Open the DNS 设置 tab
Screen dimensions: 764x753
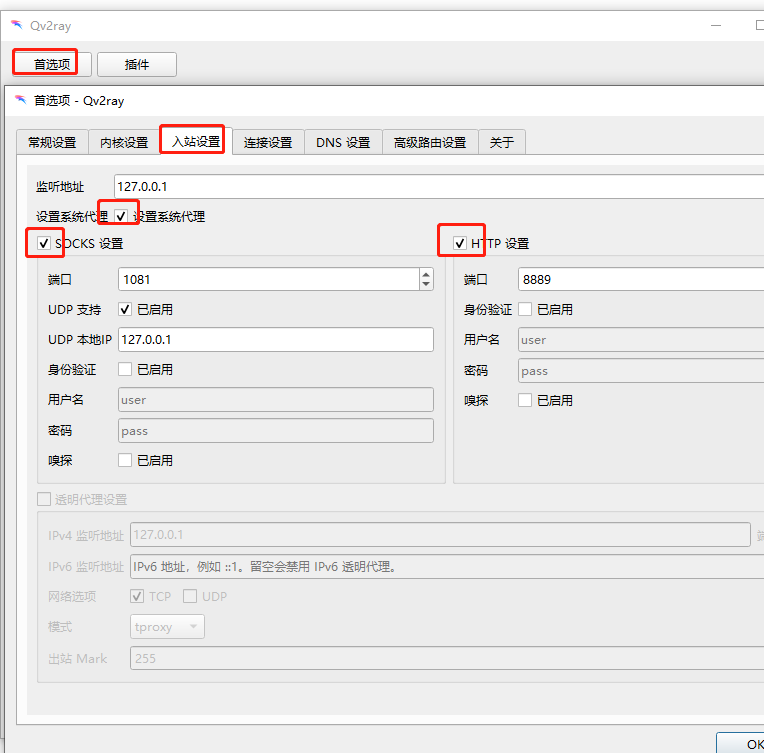pos(343,142)
